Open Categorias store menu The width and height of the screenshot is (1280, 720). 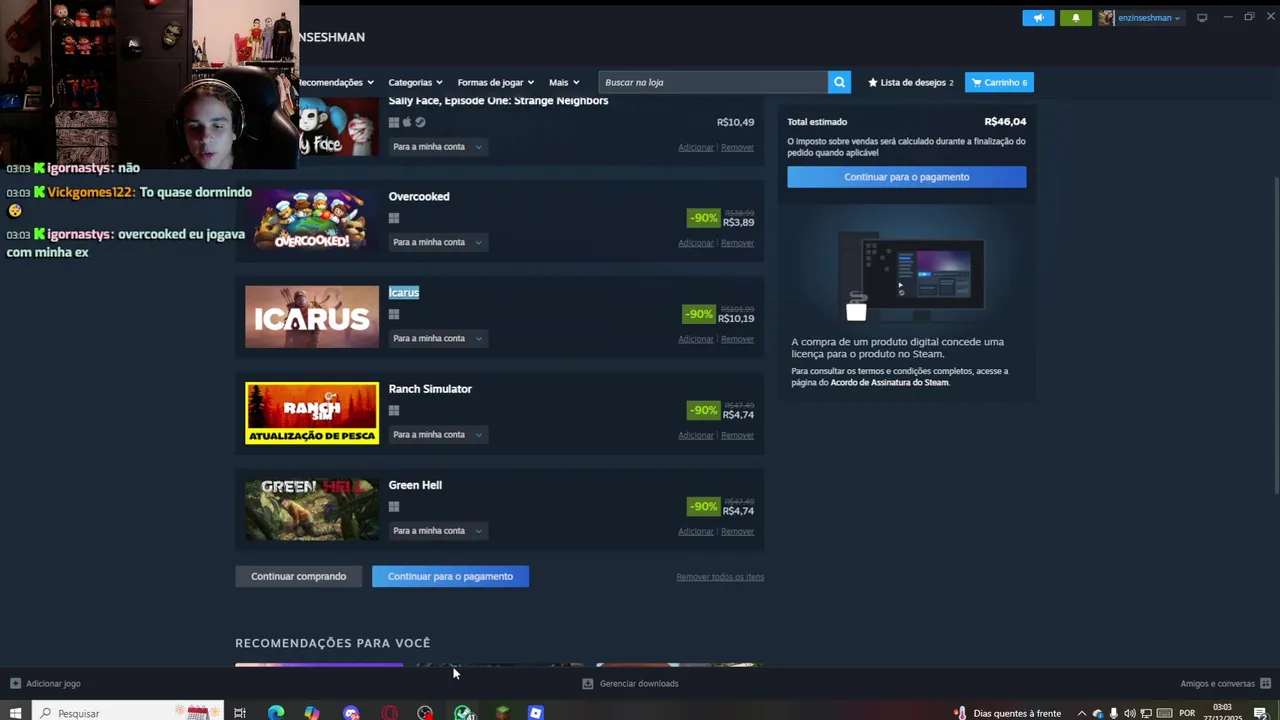pyautogui.click(x=415, y=82)
